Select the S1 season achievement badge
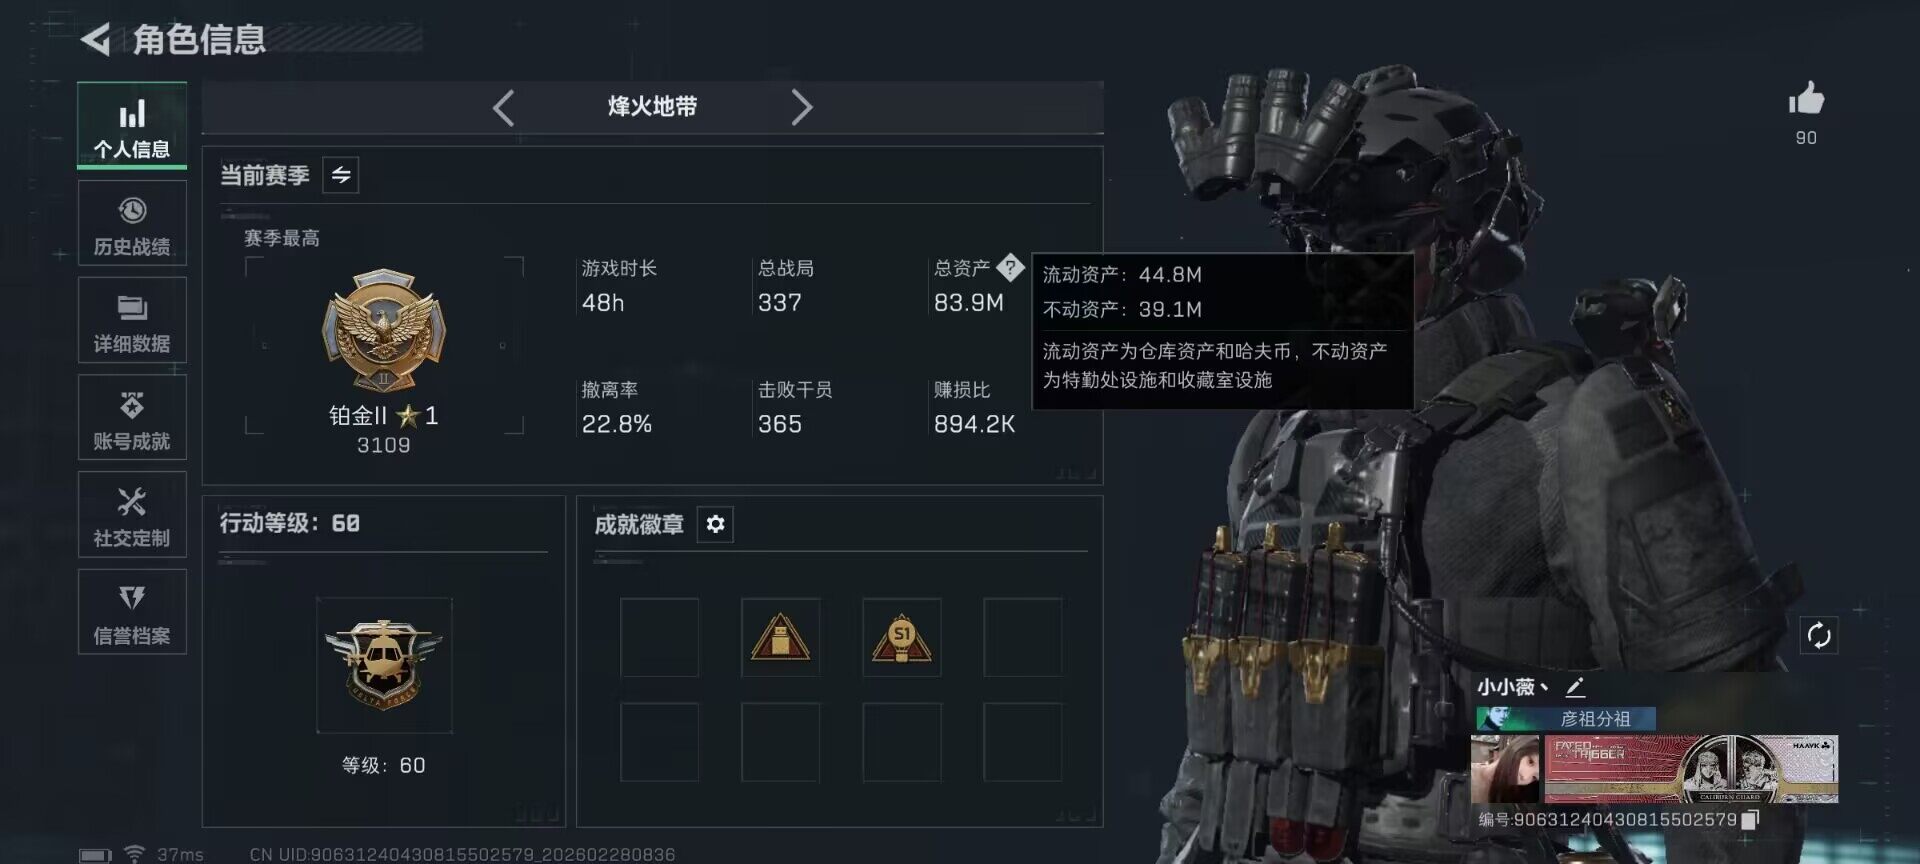1920x864 pixels. click(x=902, y=638)
